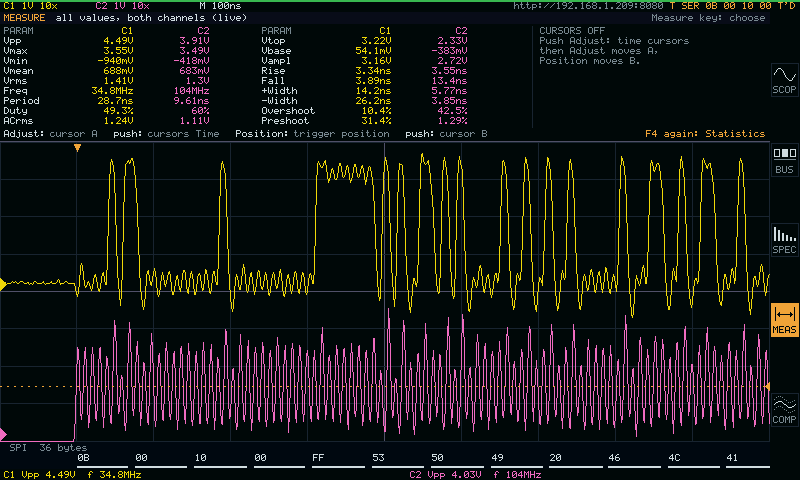The width and height of the screenshot is (800, 480).
Task: Click the 'push: cursors Time' hint
Action: click(x=166, y=134)
